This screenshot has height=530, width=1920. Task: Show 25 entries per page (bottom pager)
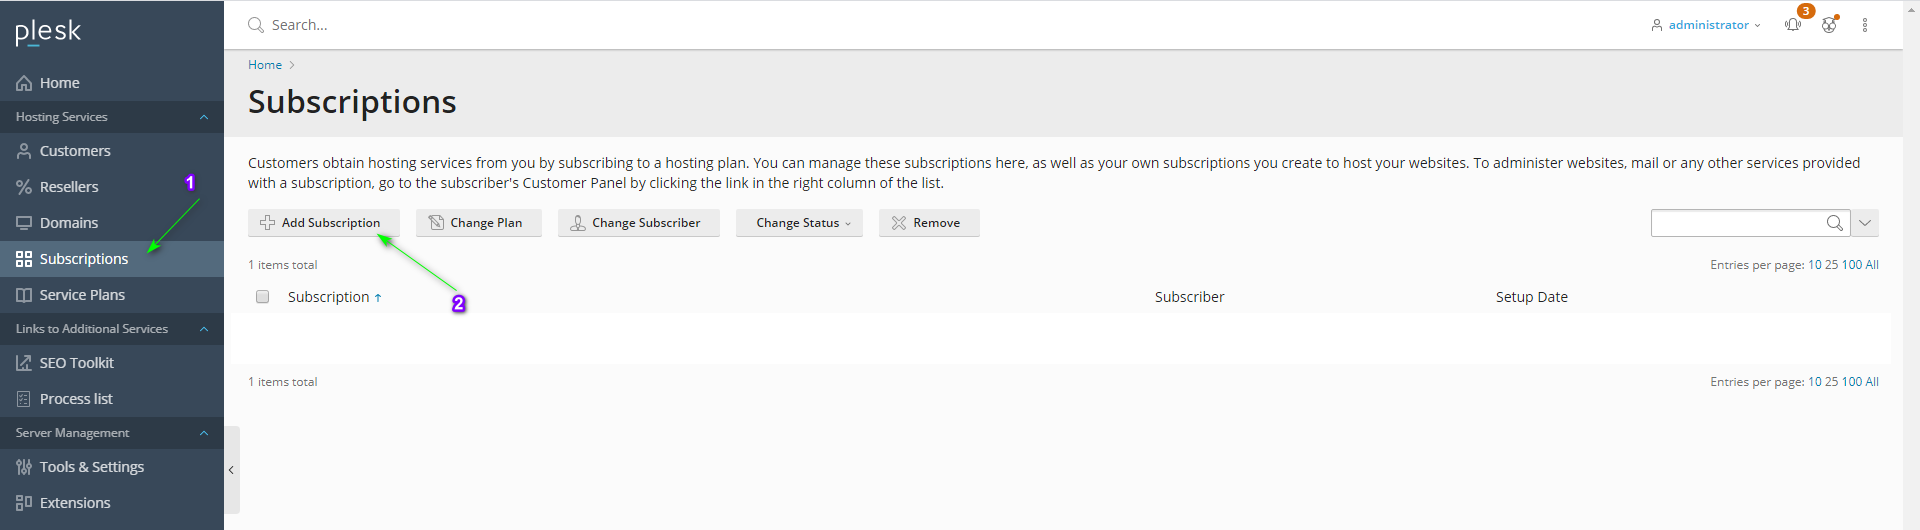(1832, 382)
